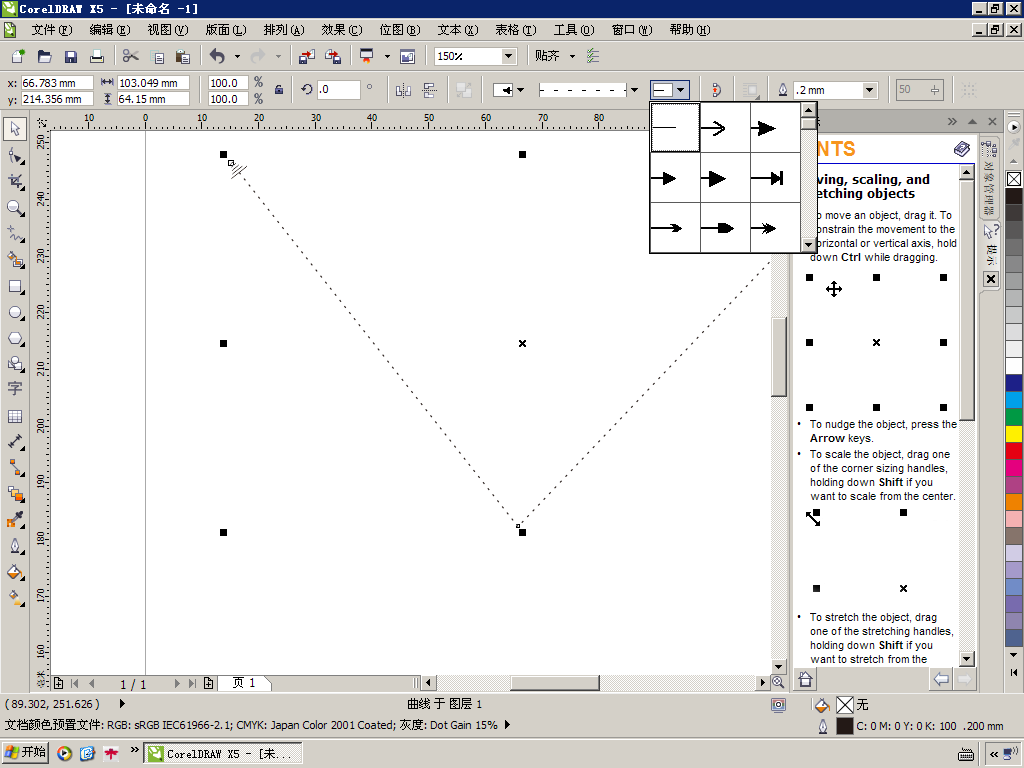This screenshot has height=768, width=1024.
Task: Select the Freehand curve tool
Action: pyautogui.click(x=15, y=234)
